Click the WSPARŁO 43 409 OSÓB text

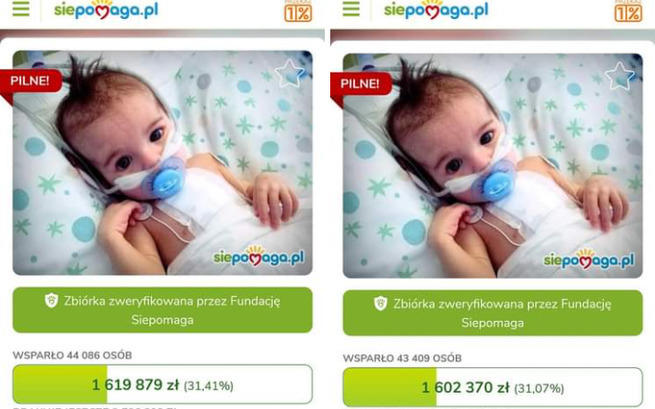tap(402, 358)
